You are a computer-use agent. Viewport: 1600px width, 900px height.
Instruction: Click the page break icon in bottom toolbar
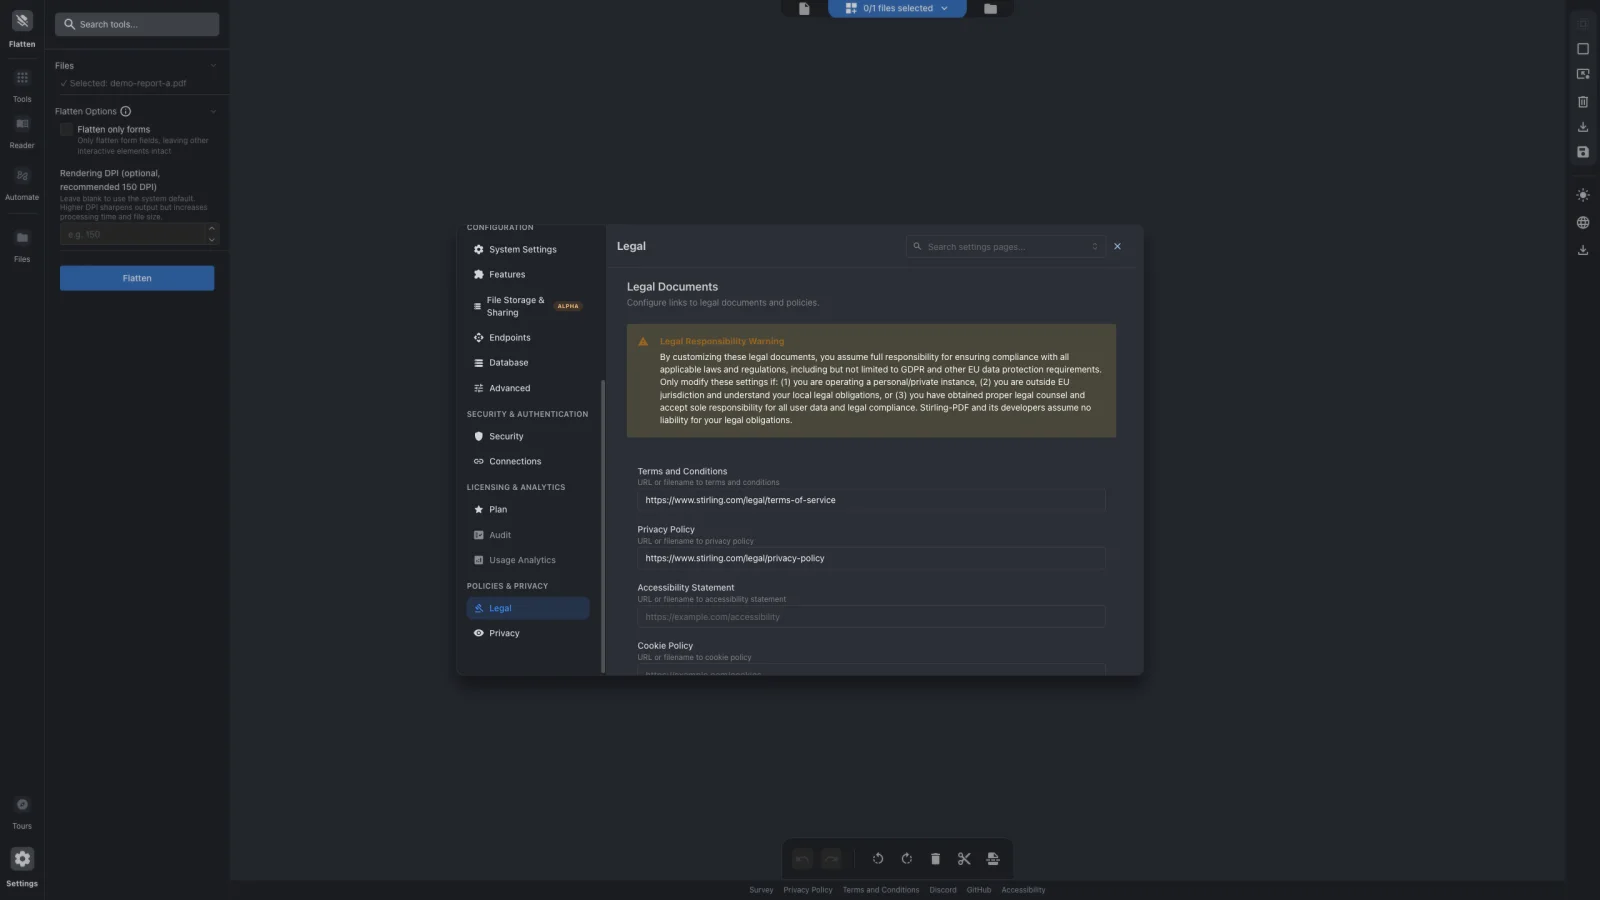tap(993, 859)
